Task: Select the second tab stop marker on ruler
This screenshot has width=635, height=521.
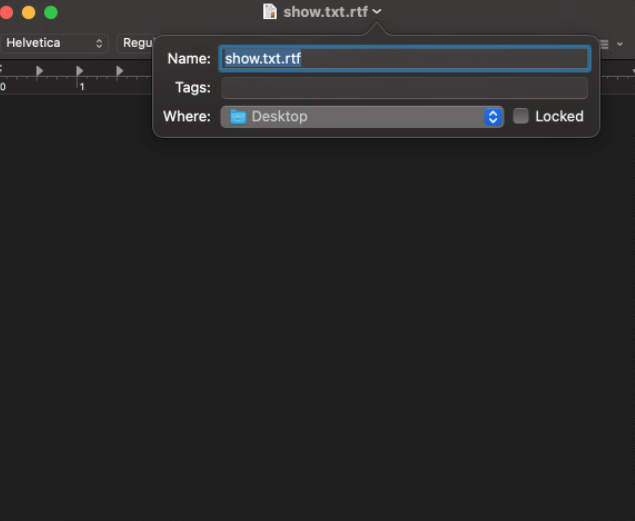Action: (x=80, y=71)
